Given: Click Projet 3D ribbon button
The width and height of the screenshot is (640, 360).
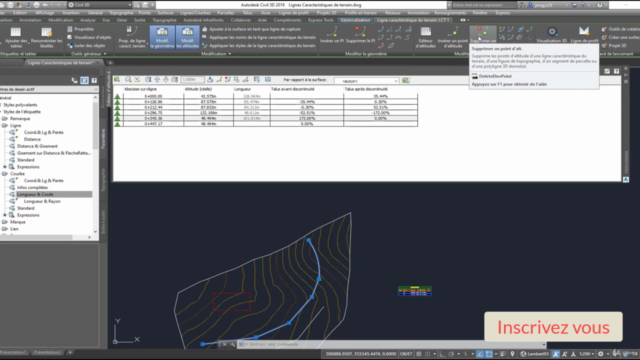Looking at the screenshot, I should click(x=614, y=46).
